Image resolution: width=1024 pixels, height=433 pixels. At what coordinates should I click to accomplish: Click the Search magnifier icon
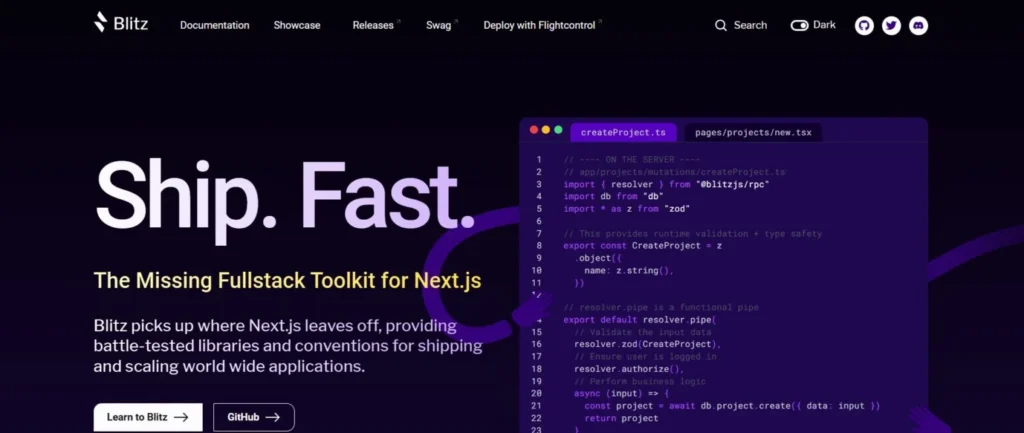point(721,25)
